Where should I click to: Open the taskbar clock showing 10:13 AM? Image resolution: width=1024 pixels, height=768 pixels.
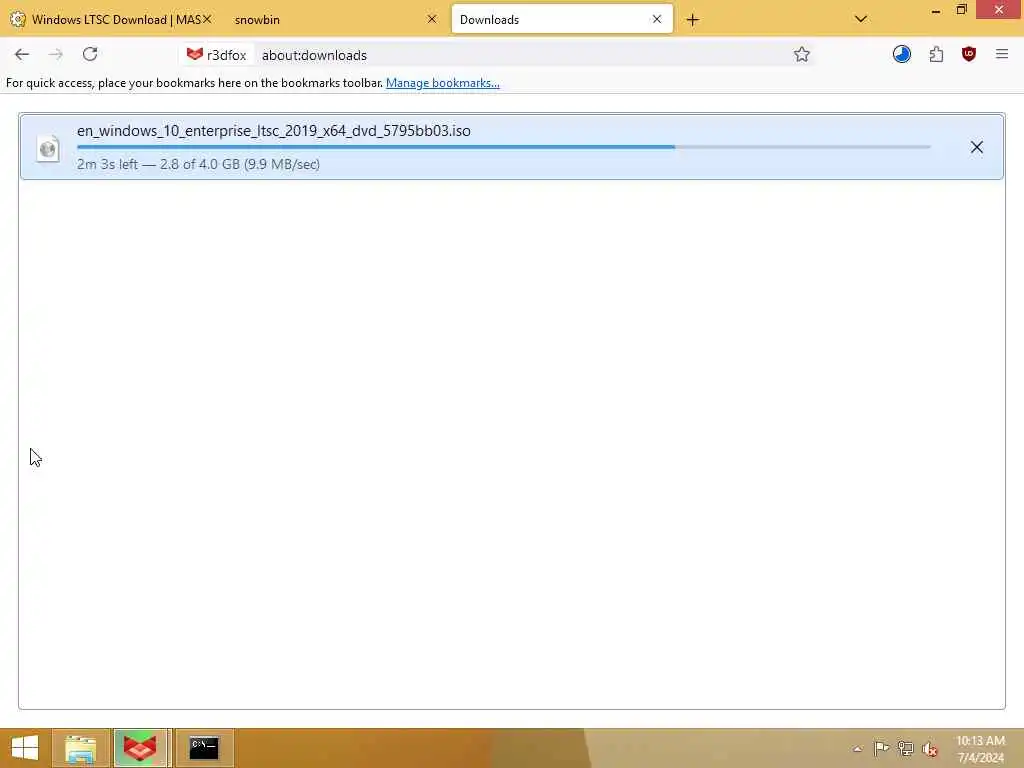click(x=980, y=749)
